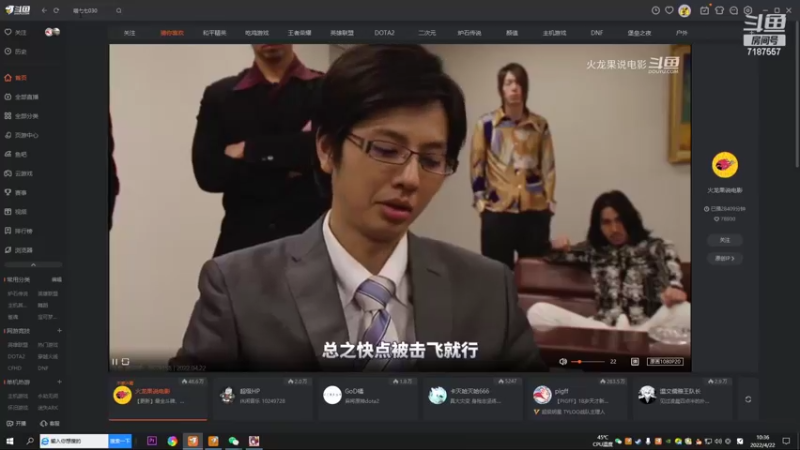
Task: Open Premiere Pro from the taskbar
Action: (x=152, y=441)
